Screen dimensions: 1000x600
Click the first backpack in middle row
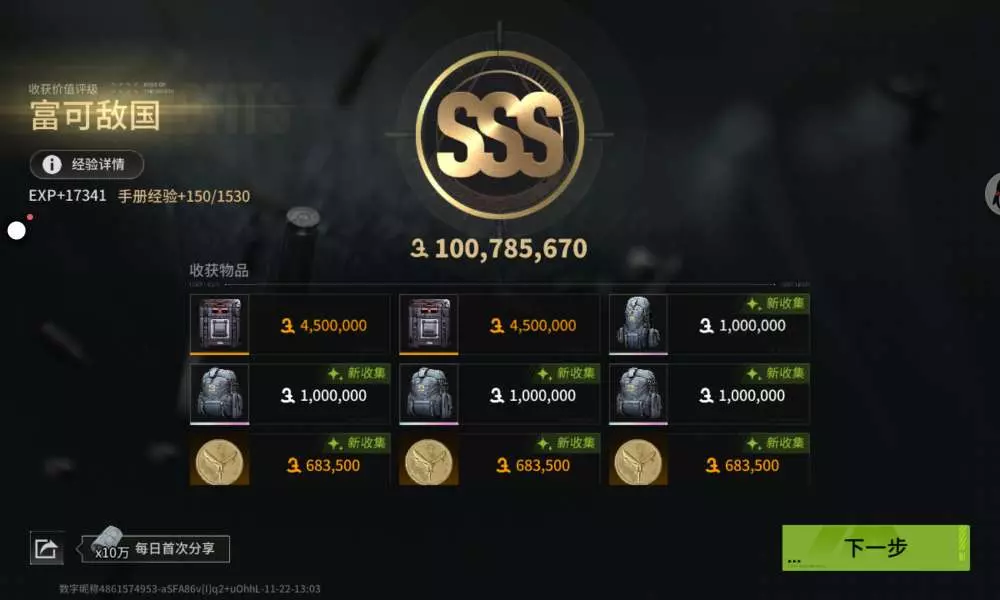pyautogui.click(x=290, y=395)
